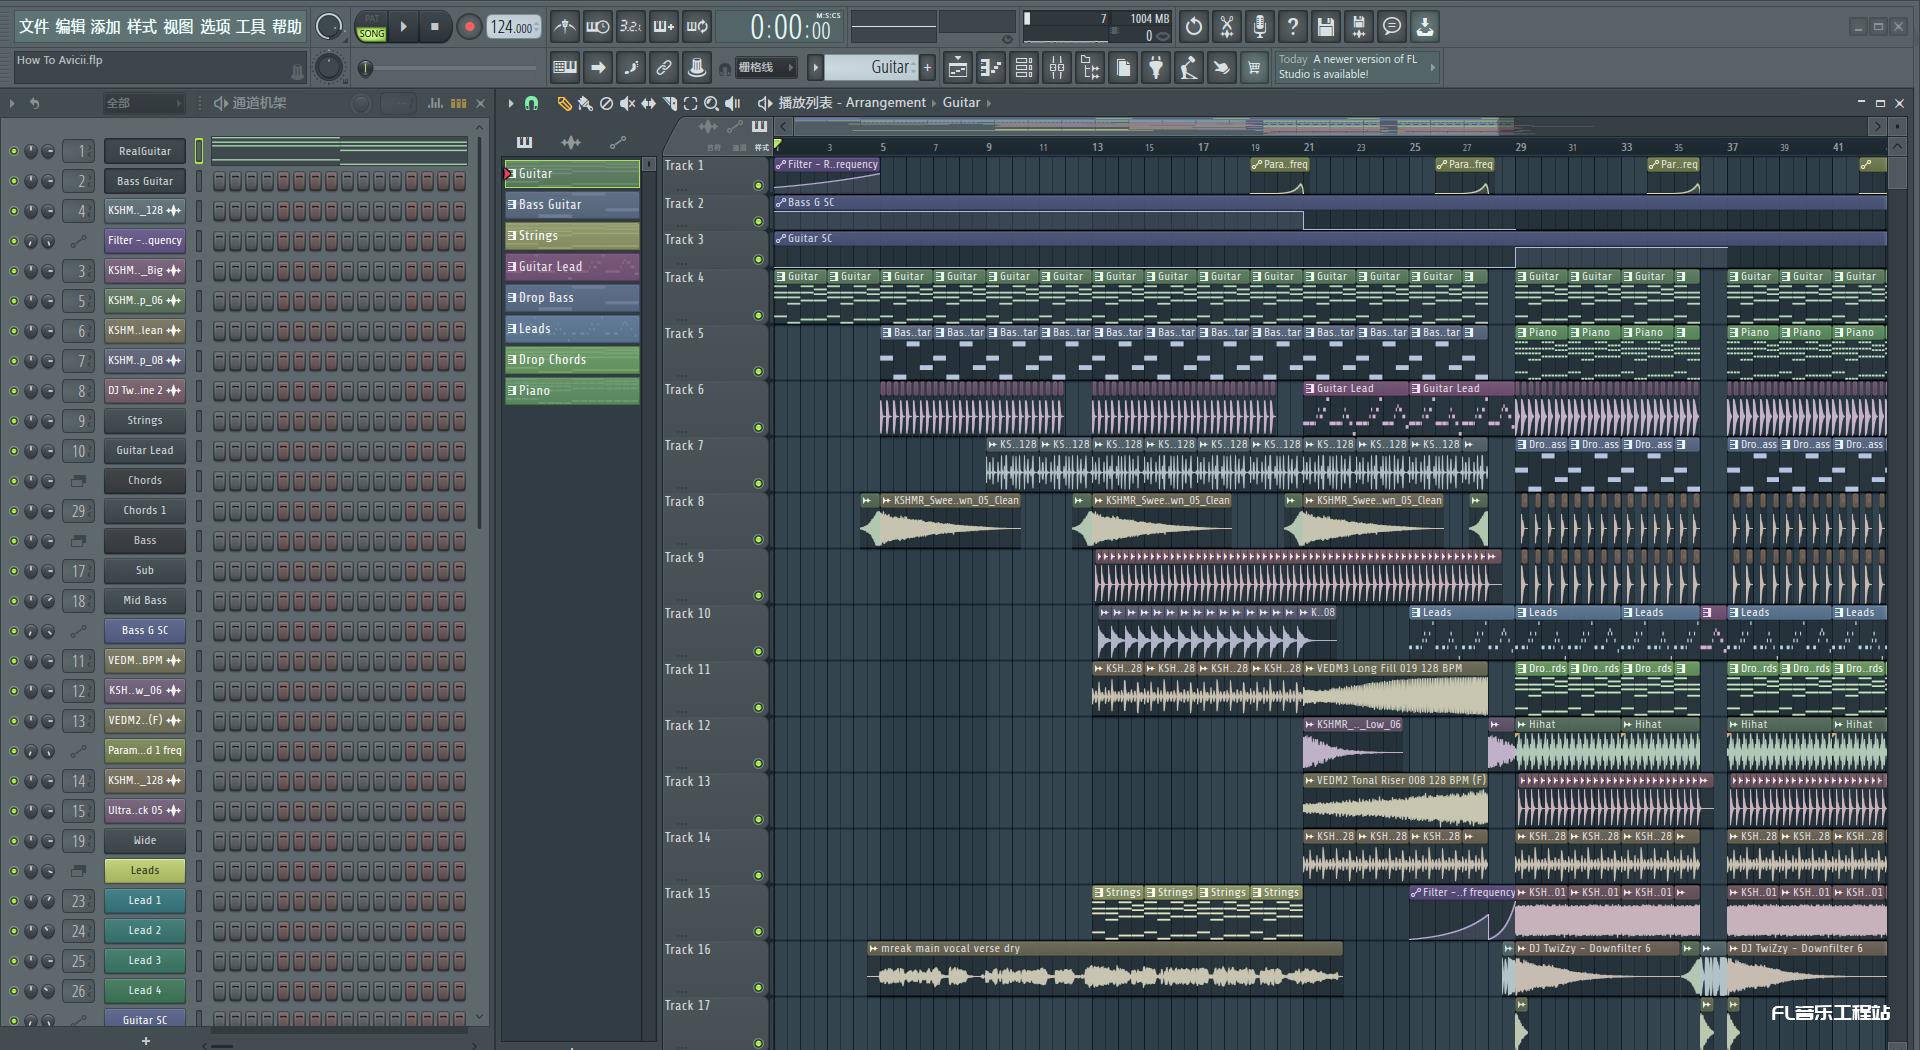Click the one-click audio recording microphone icon

pyautogui.click(x=1259, y=27)
